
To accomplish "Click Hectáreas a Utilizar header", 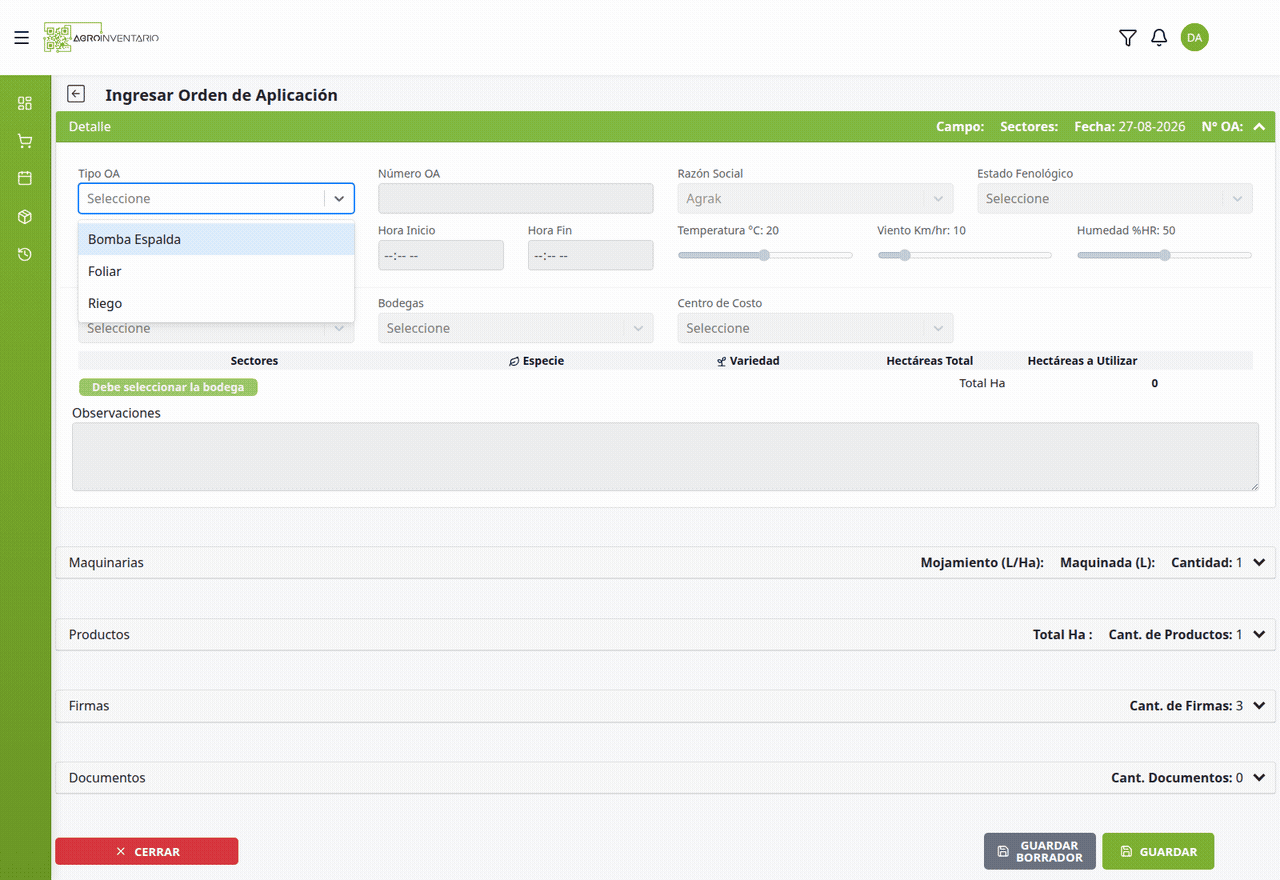I will point(1082,361).
